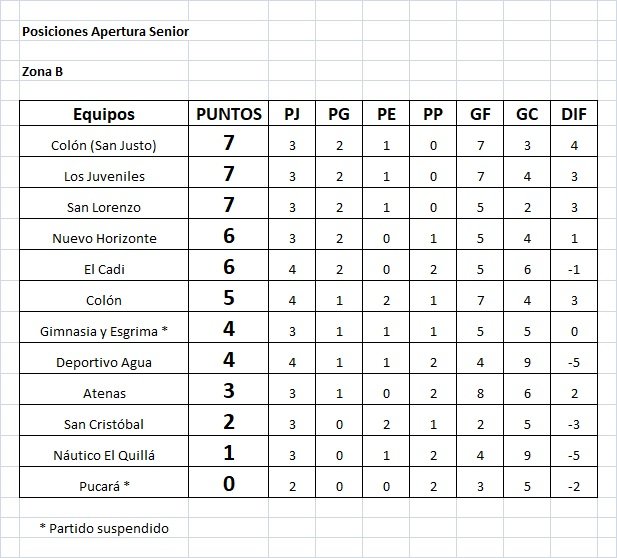Select the 'PUNTOS' column header

pyautogui.click(x=229, y=114)
